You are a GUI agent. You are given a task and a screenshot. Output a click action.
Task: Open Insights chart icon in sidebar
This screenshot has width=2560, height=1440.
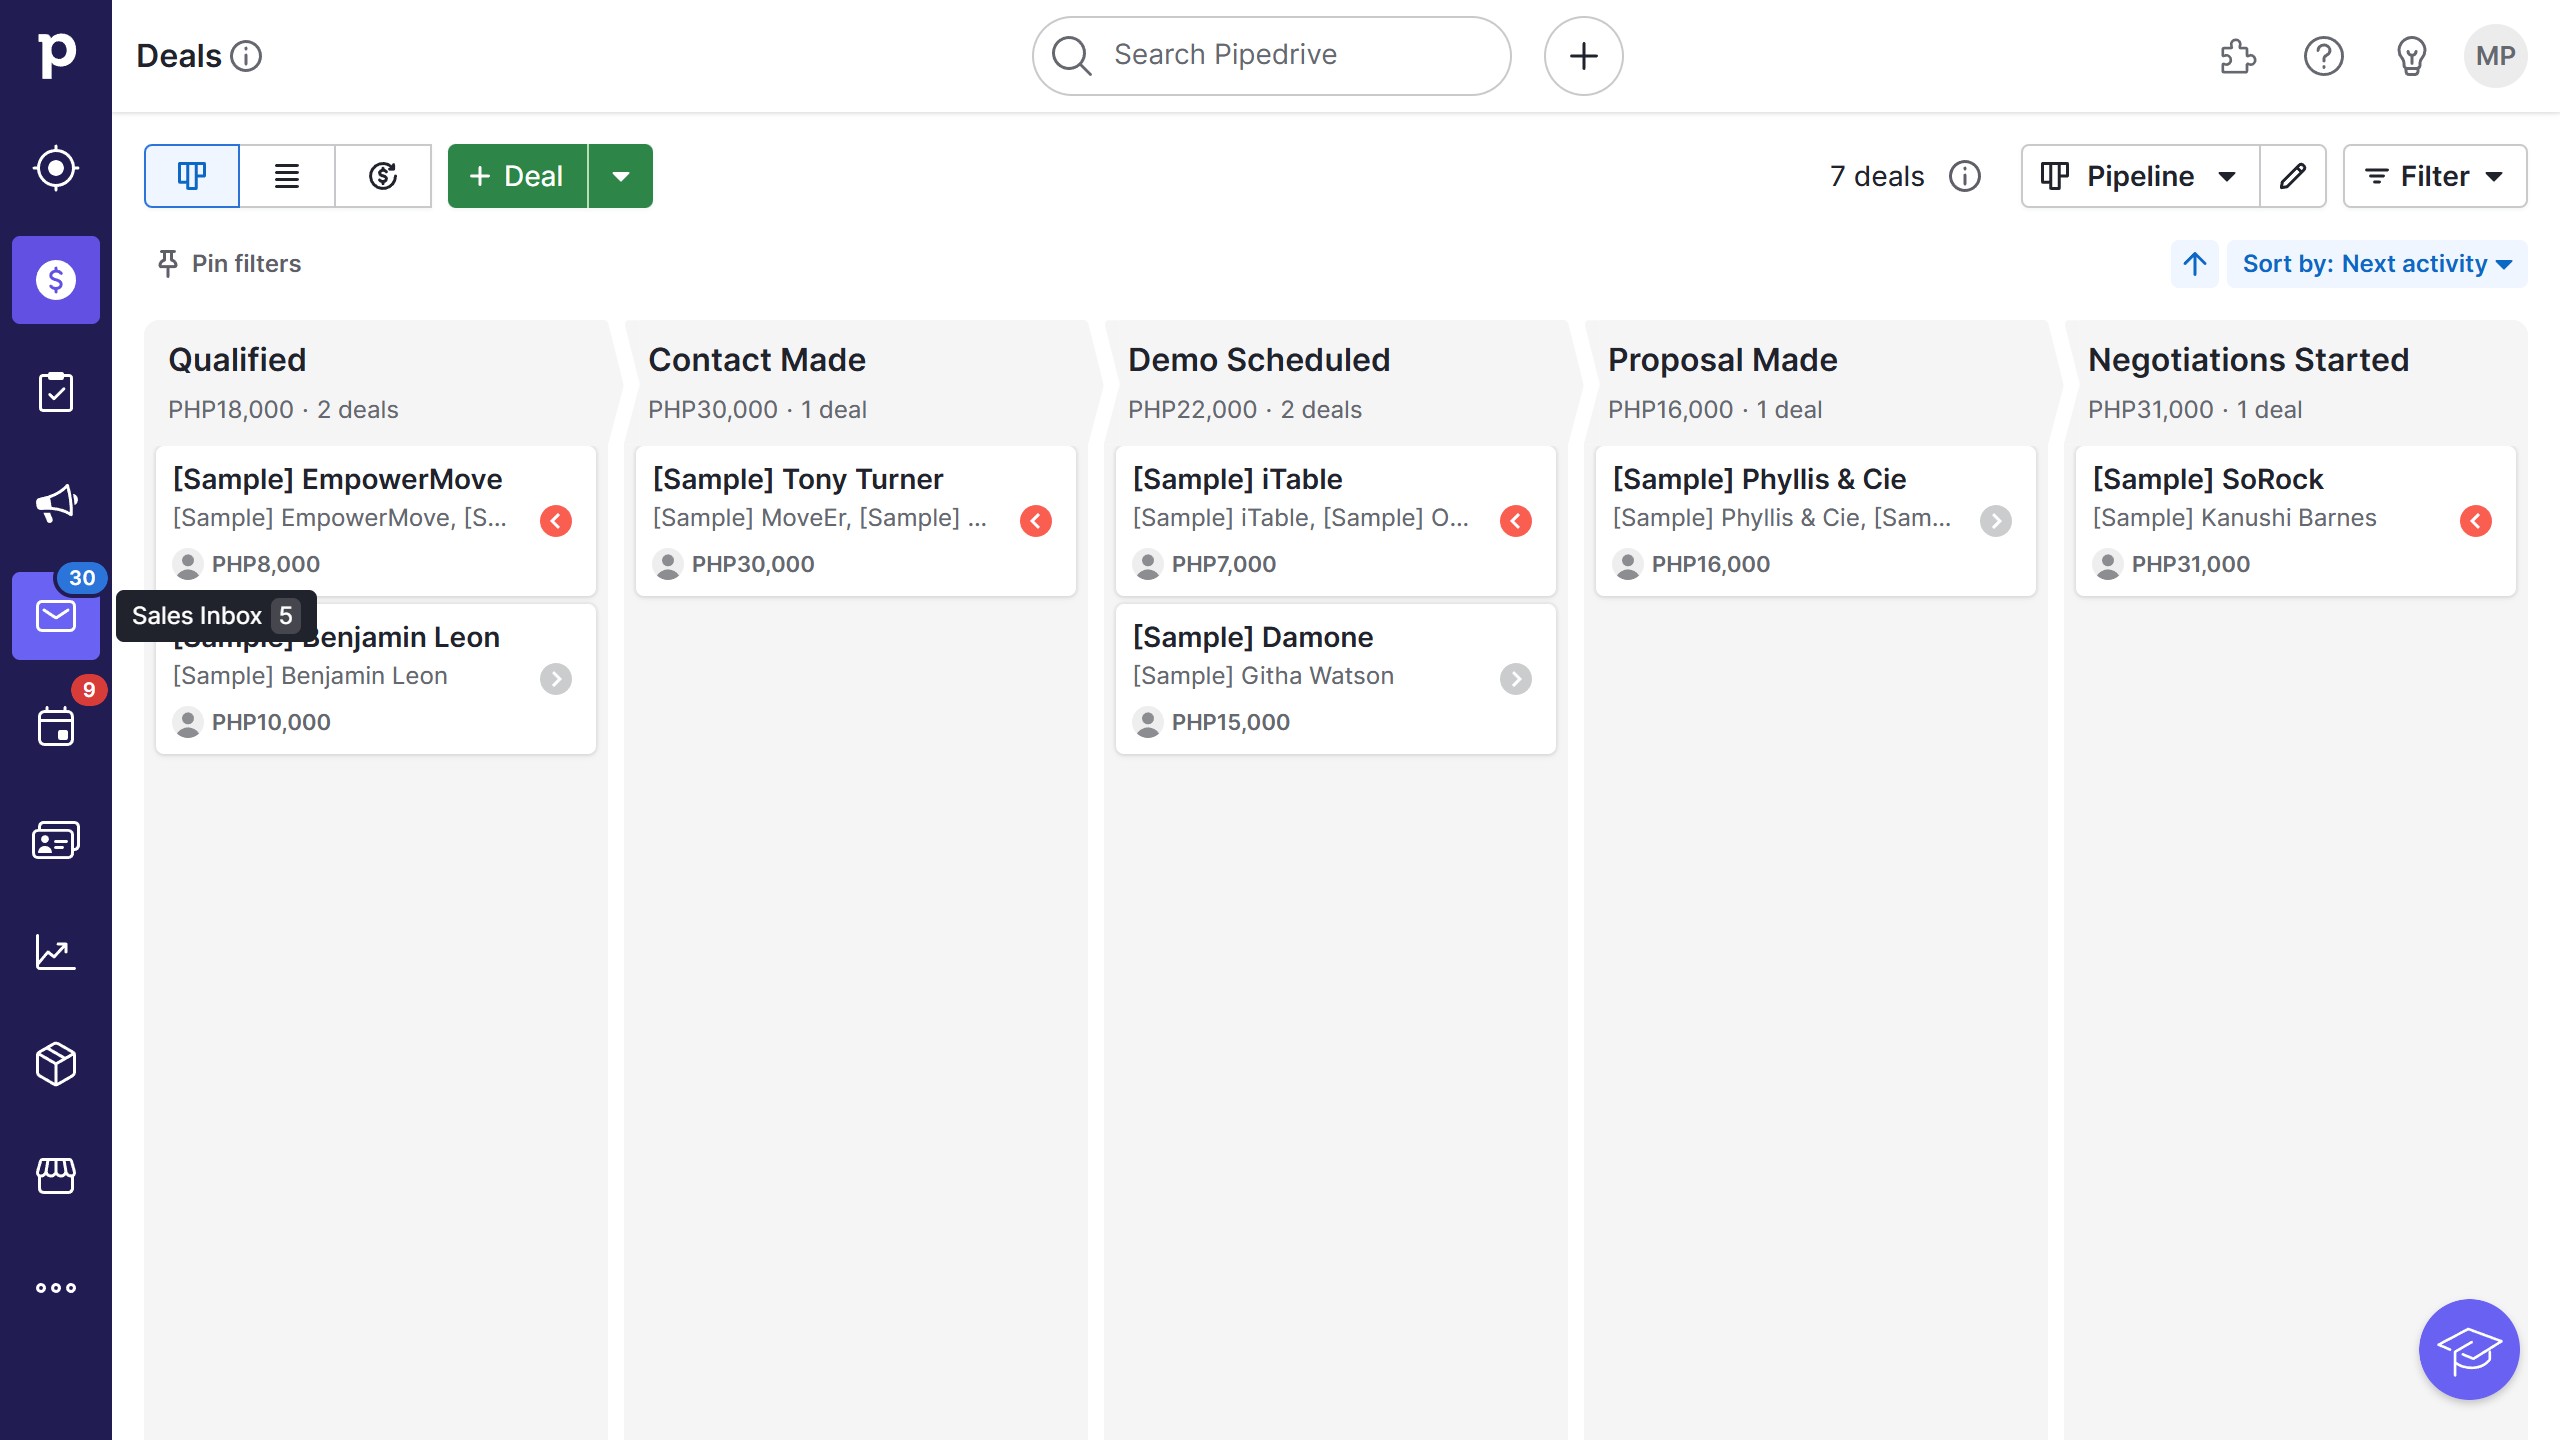(x=56, y=952)
